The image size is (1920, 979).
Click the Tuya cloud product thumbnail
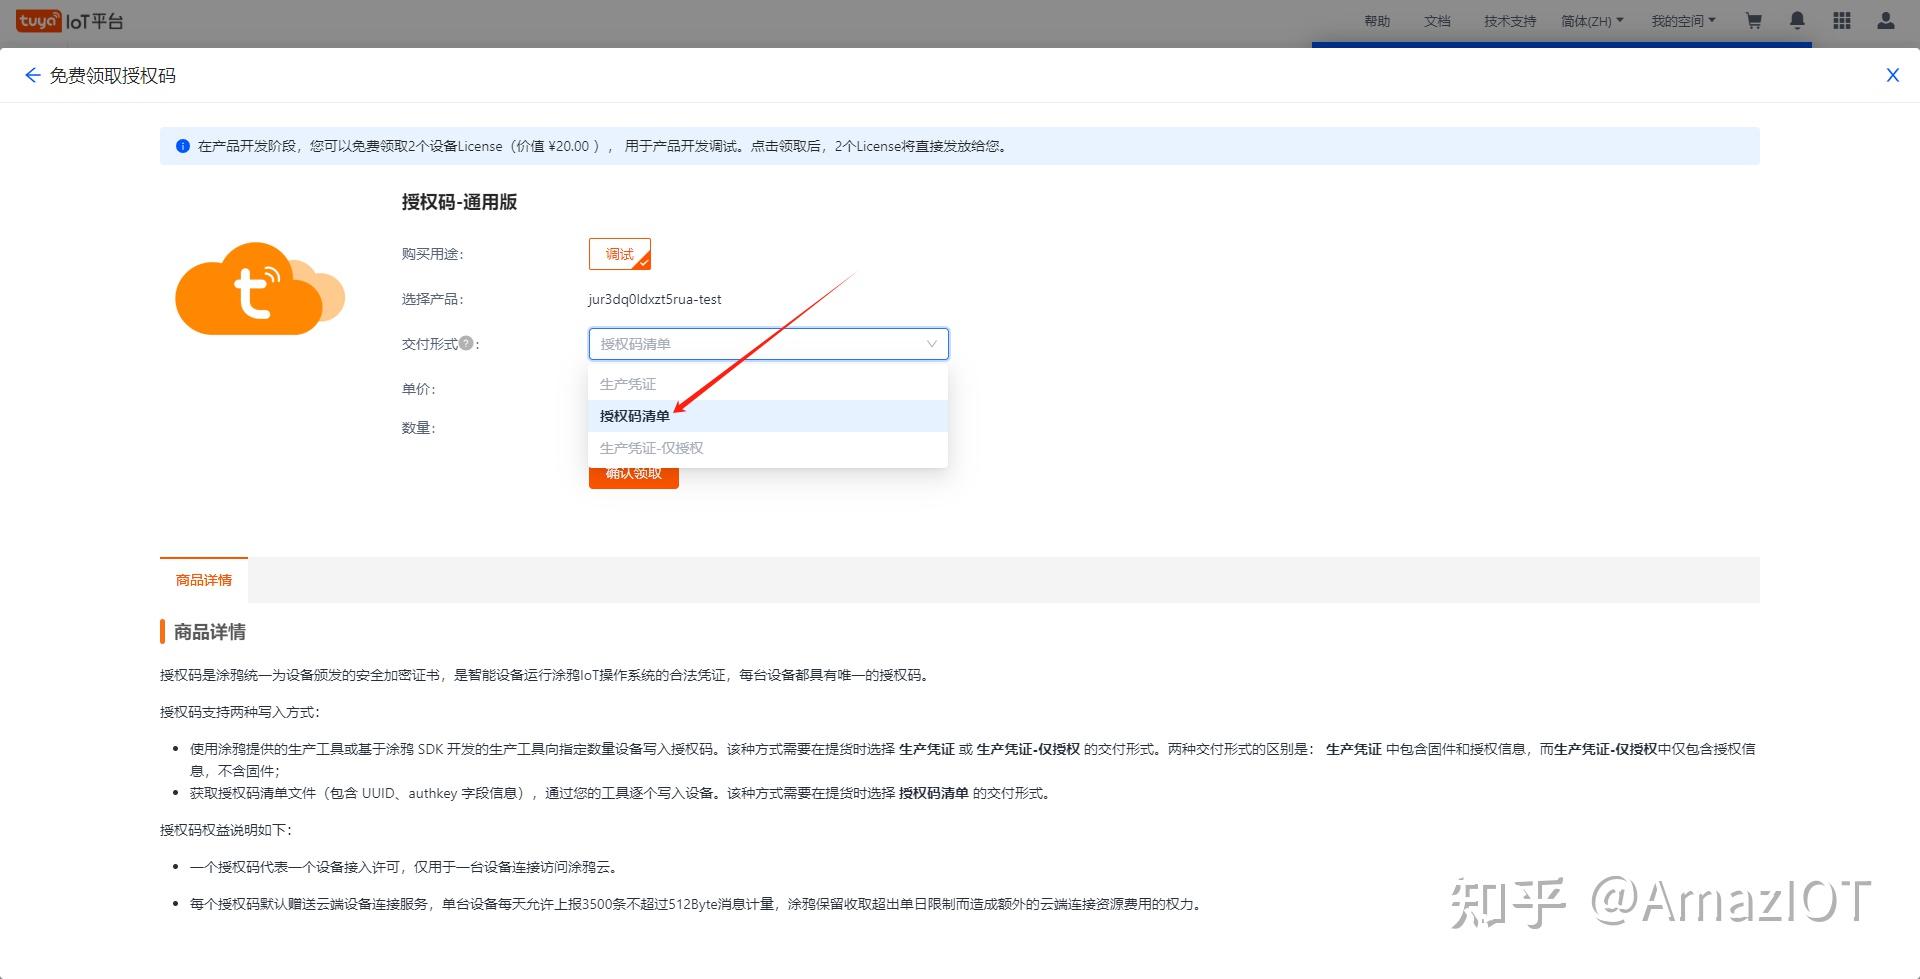[260, 290]
